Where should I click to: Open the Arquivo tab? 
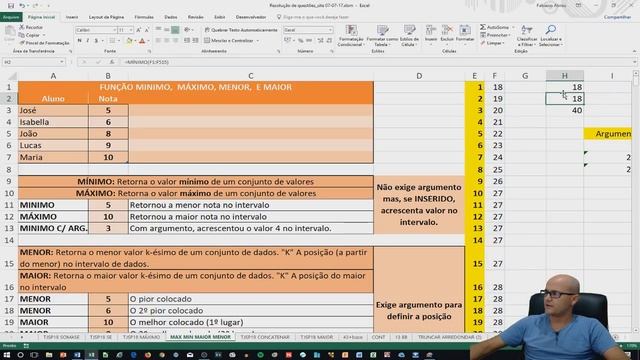click(11, 17)
